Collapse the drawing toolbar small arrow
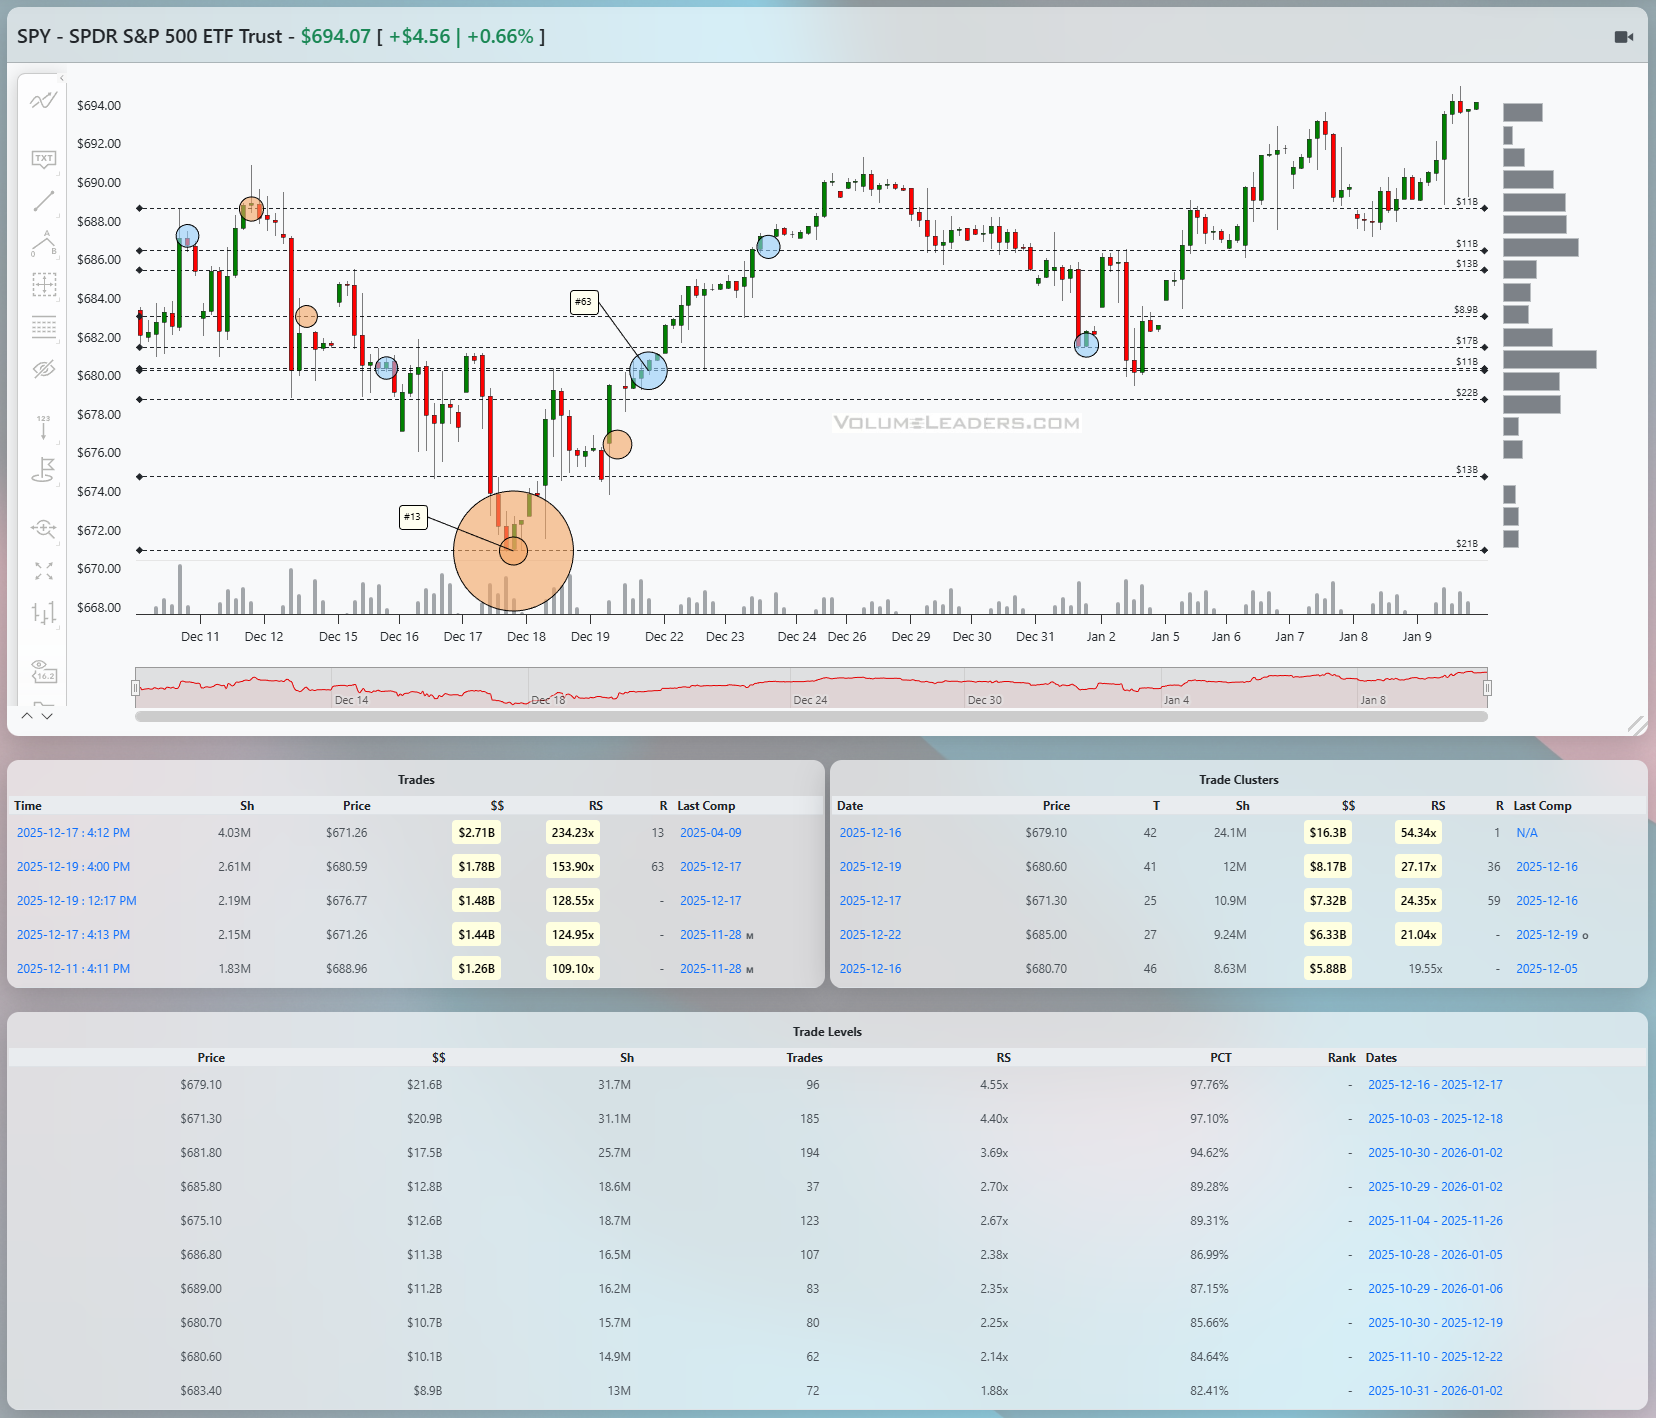Screen dimensions: 1656x1418 (x=61, y=78)
